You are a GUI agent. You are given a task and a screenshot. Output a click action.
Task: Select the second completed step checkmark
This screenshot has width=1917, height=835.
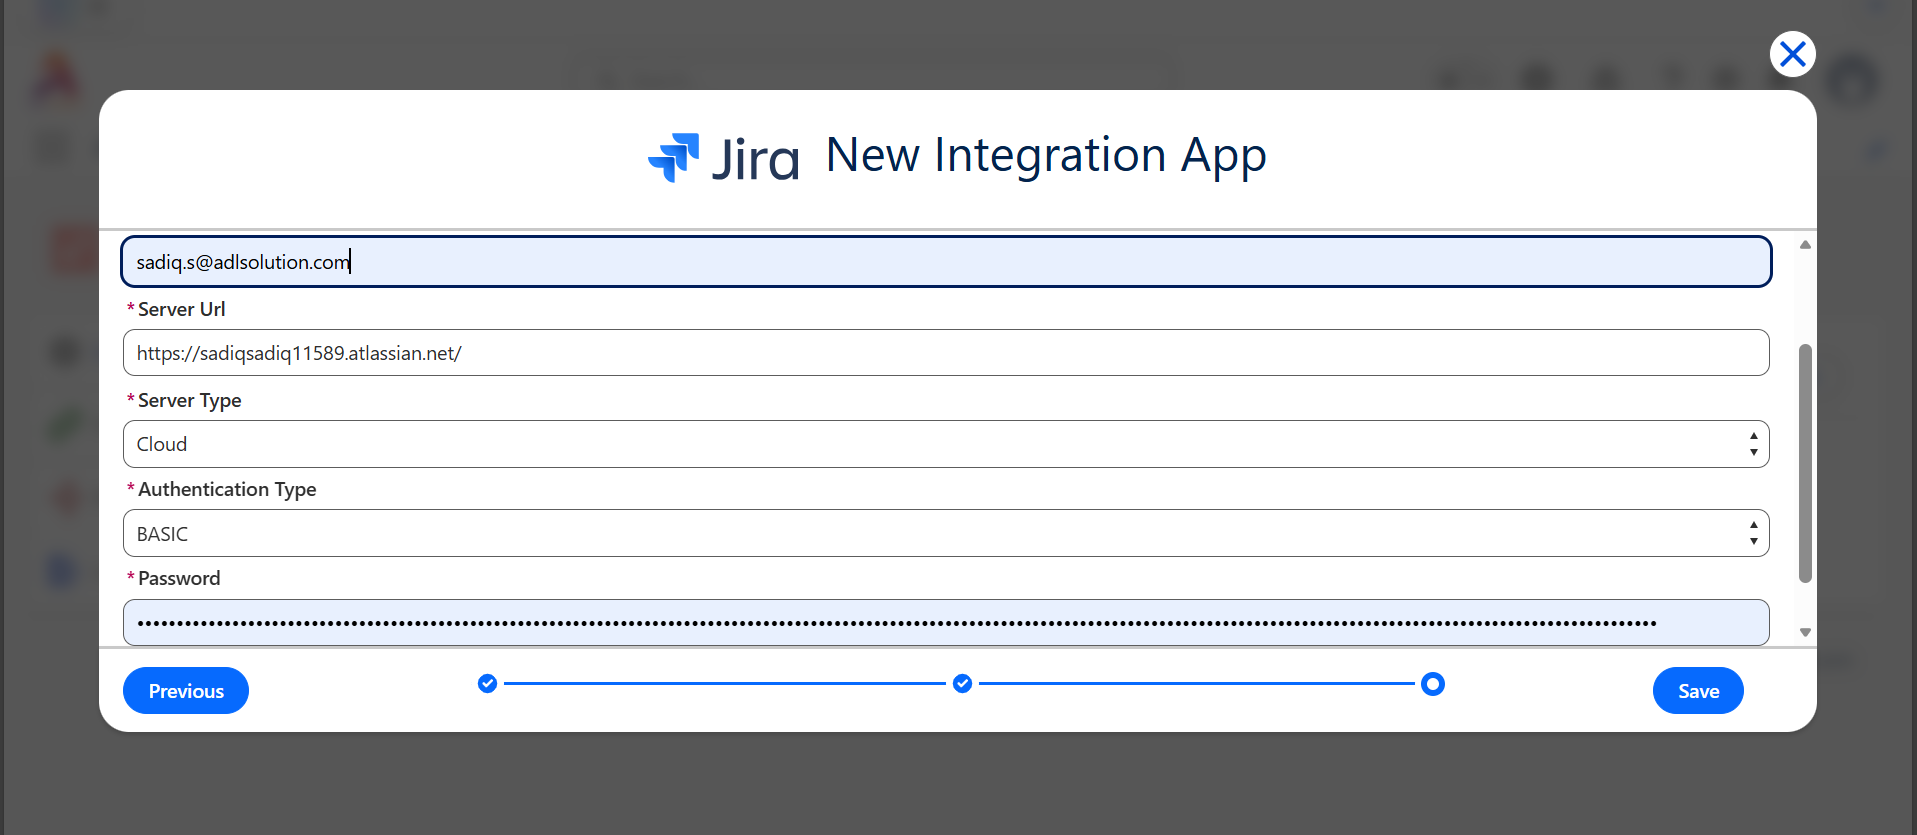pos(962,684)
